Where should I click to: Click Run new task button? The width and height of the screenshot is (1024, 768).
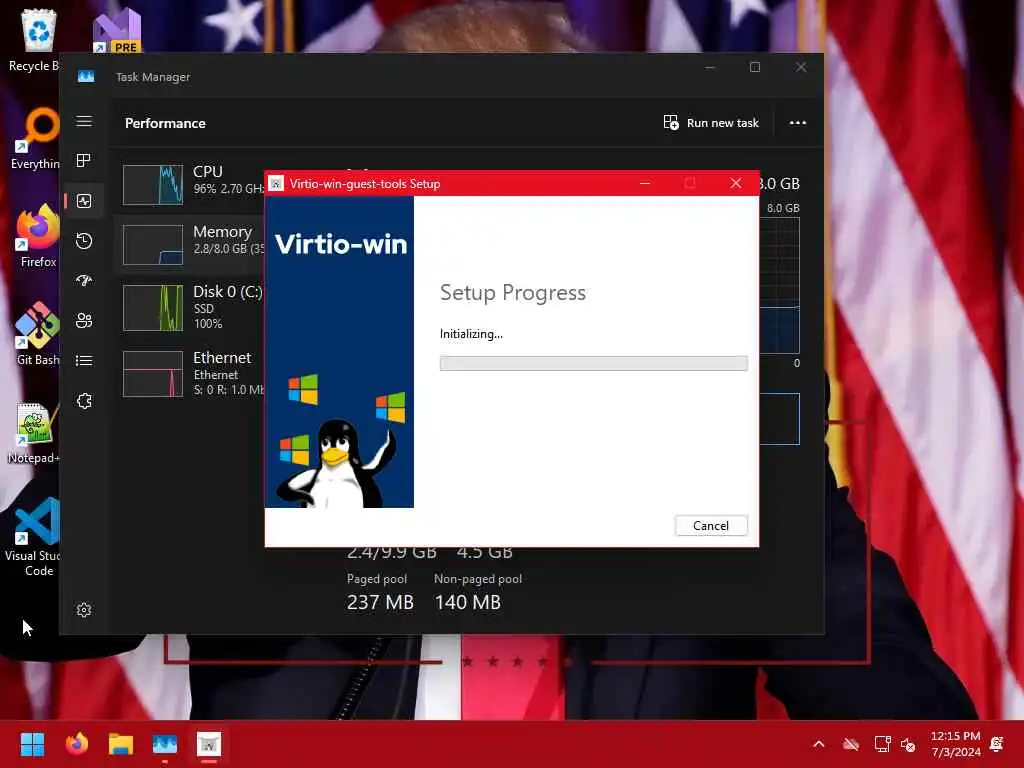tap(711, 123)
